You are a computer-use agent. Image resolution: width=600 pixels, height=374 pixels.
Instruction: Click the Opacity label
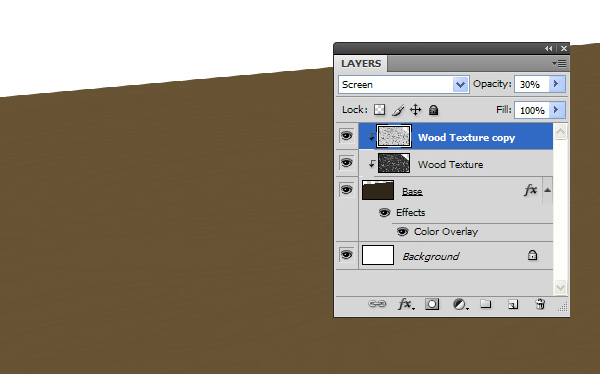tap(492, 84)
